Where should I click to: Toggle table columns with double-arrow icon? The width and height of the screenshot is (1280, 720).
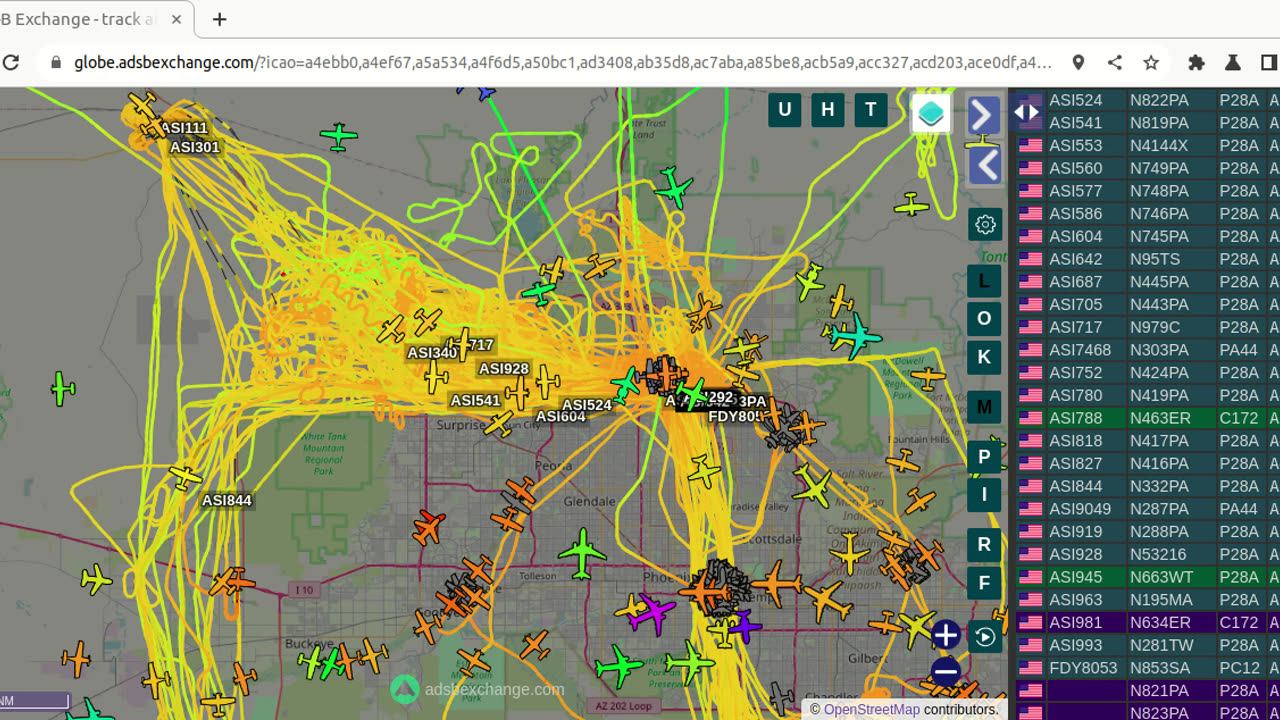[x=1027, y=112]
